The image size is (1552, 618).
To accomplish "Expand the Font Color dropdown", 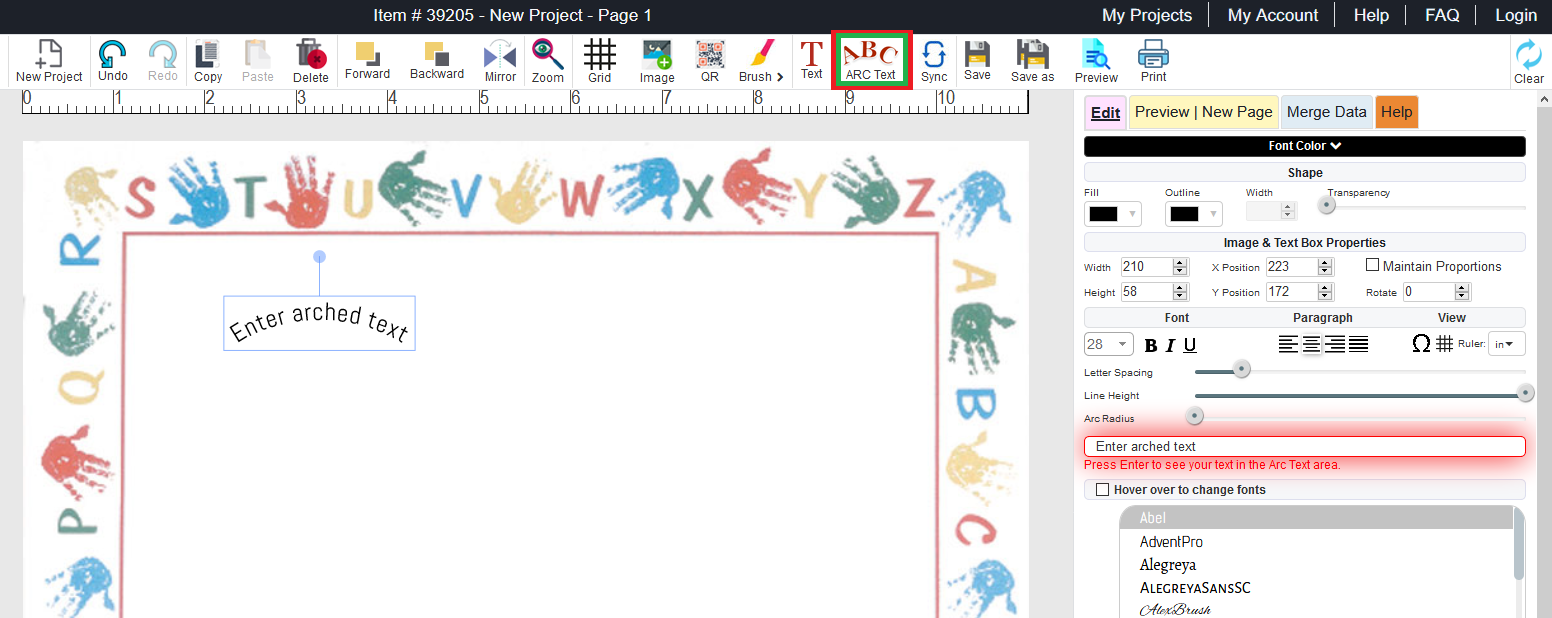I will point(1305,146).
